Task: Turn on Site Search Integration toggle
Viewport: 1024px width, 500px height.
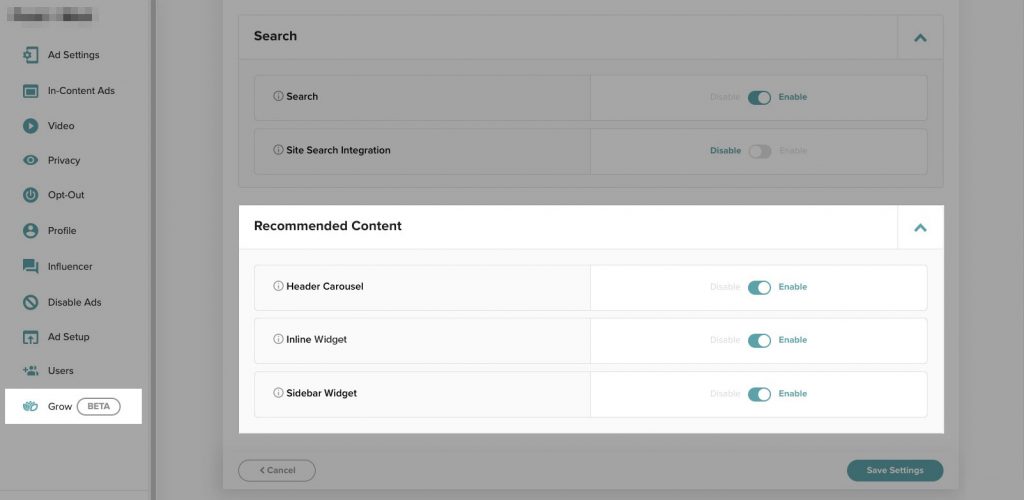Action: (x=760, y=151)
